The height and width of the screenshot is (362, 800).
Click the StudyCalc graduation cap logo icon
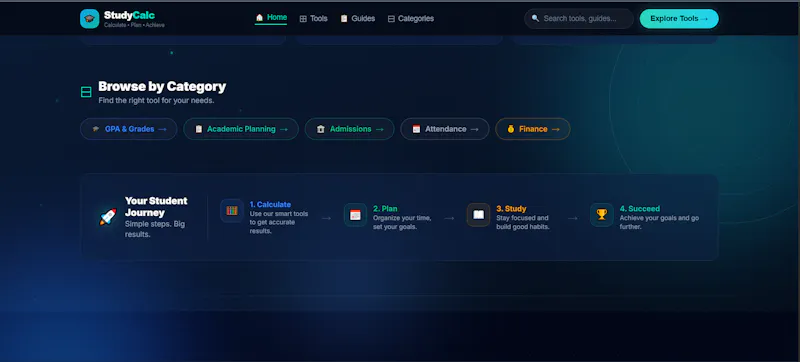89,19
